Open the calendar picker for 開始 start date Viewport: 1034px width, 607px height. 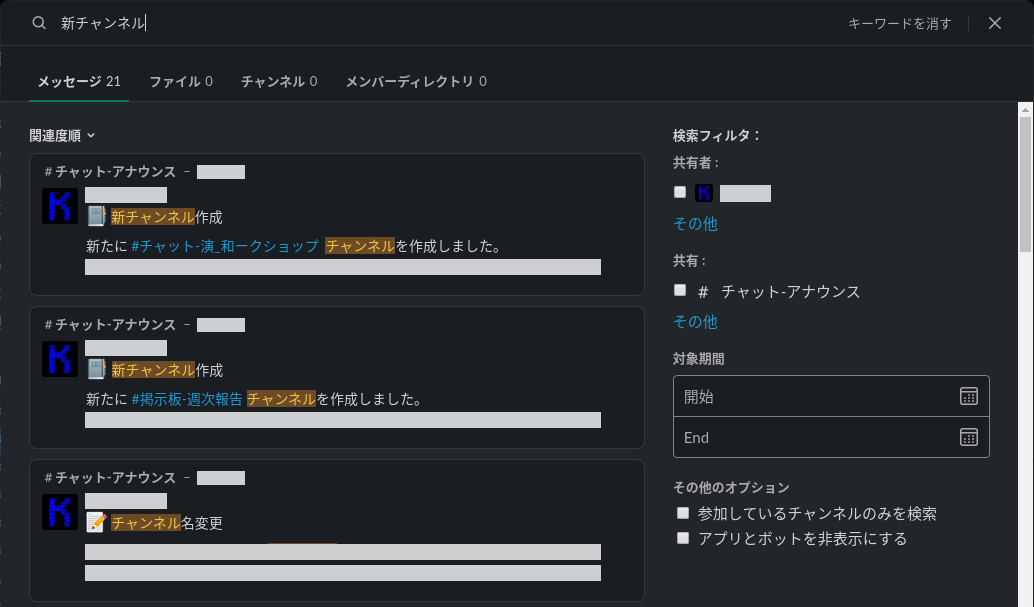coord(968,395)
